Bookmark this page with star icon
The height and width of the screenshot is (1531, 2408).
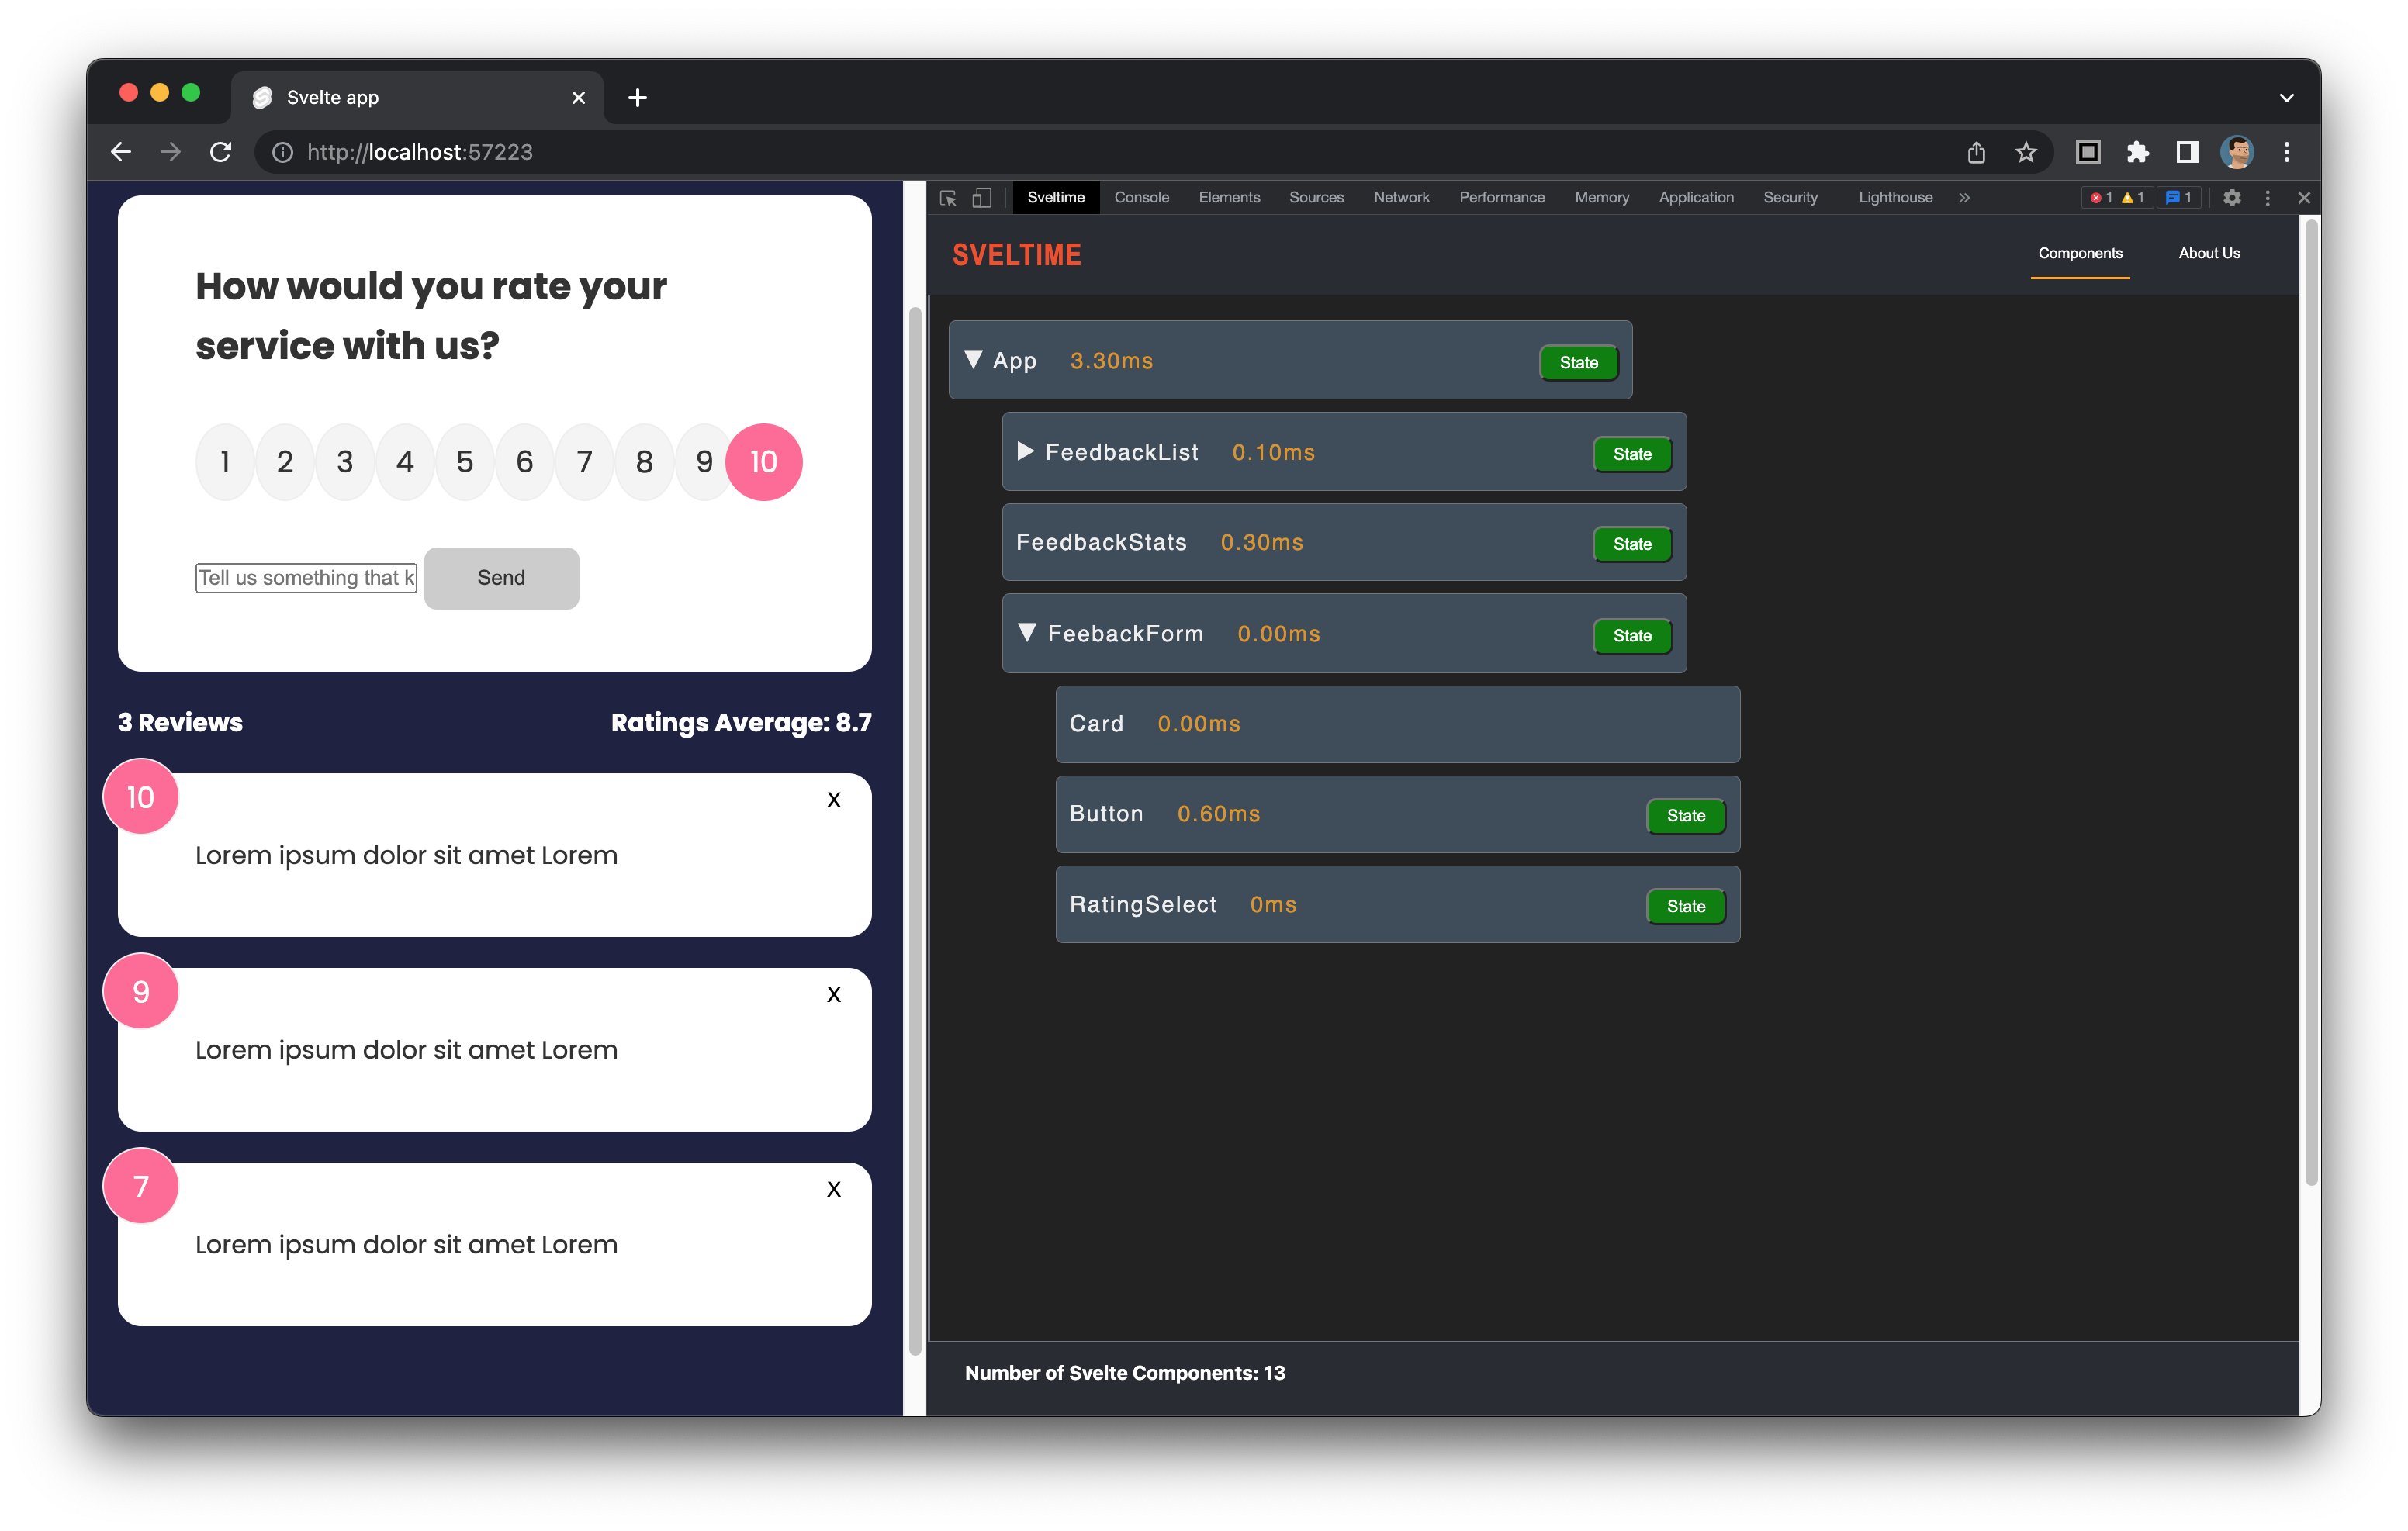(x=2025, y=152)
